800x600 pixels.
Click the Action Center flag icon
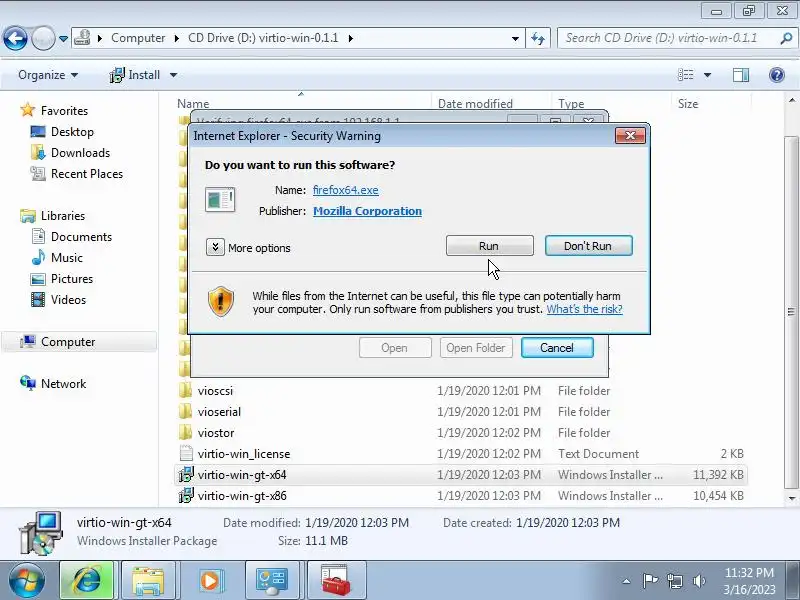(649, 581)
